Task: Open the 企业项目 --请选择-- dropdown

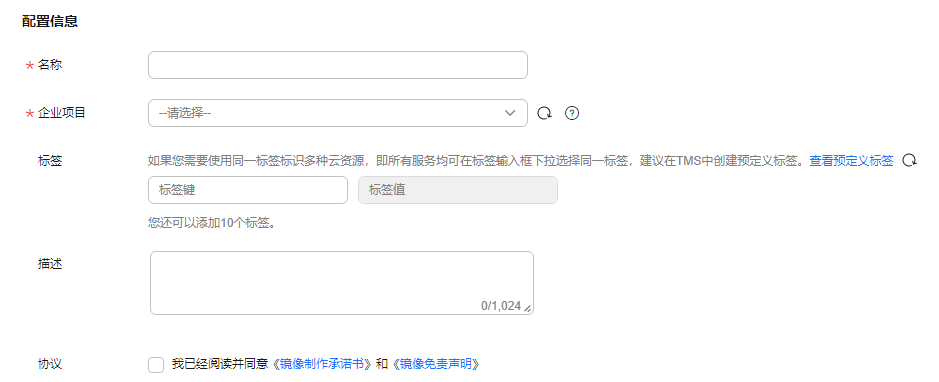Action: coord(338,113)
